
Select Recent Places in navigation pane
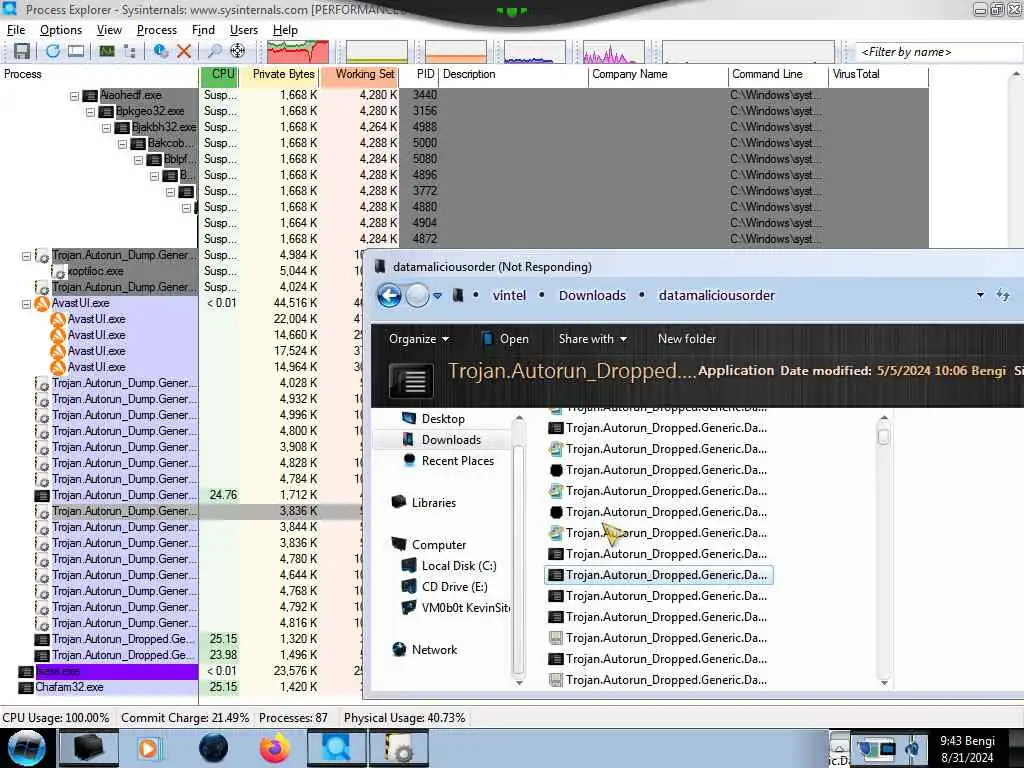[457, 461]
